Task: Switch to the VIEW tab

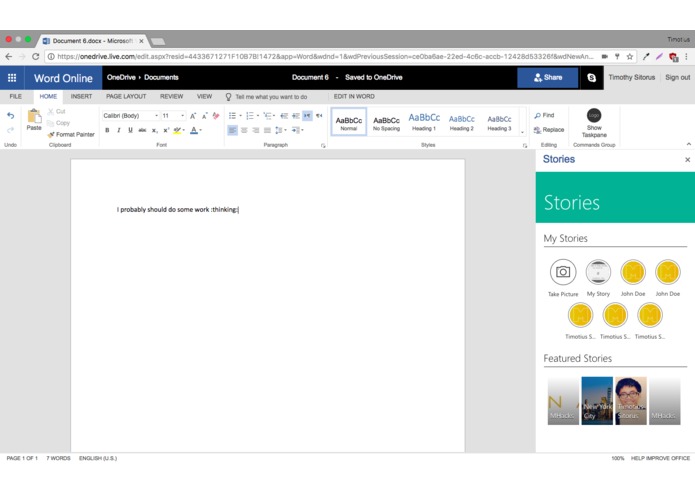Action: coord(204,97)
